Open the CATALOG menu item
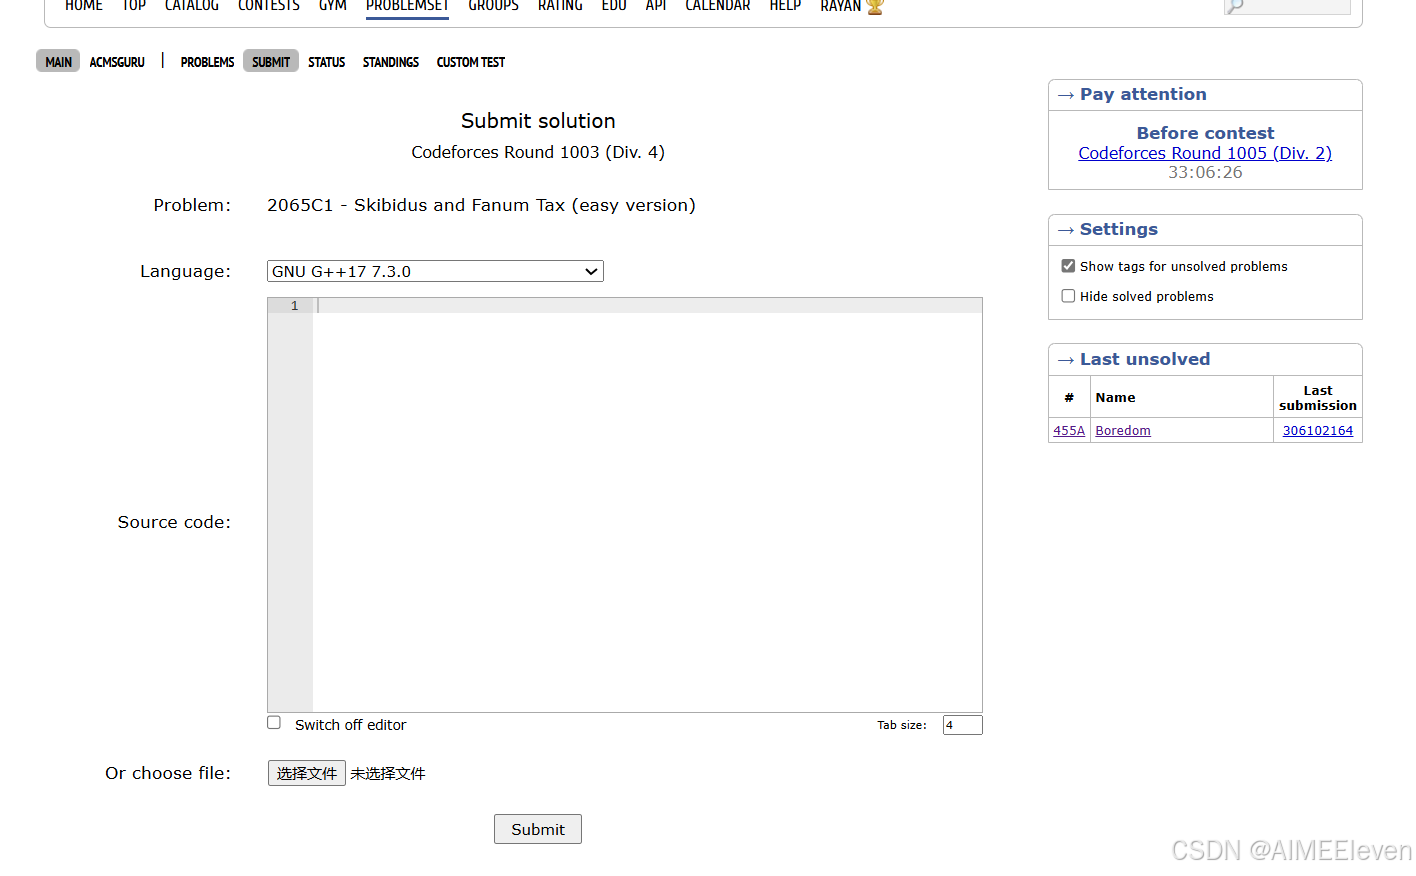The height and width of the screenshot is (876, 1416). click(192, 6)
